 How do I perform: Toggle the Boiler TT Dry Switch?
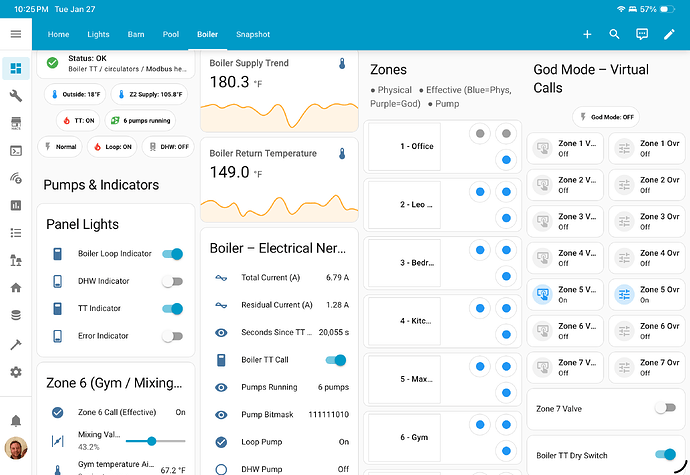pyautogui.click(x=665, y=455)
